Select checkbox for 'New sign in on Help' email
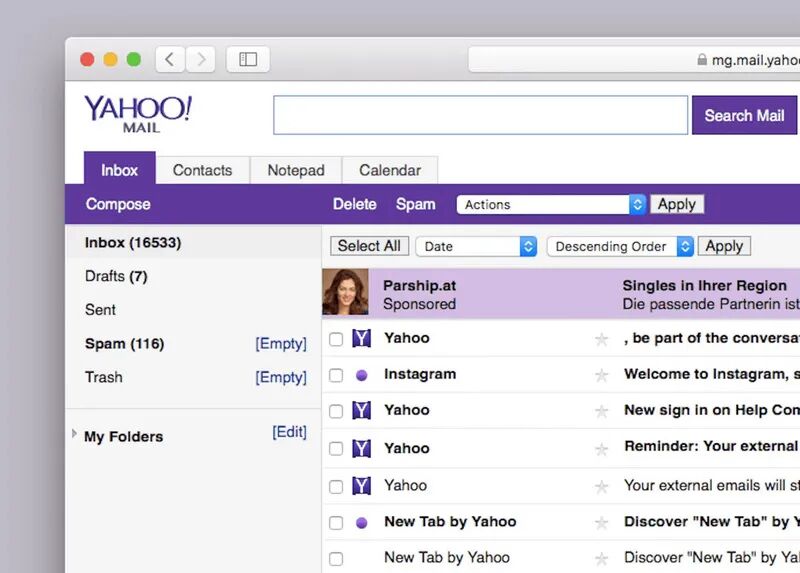 coord(336,411)
